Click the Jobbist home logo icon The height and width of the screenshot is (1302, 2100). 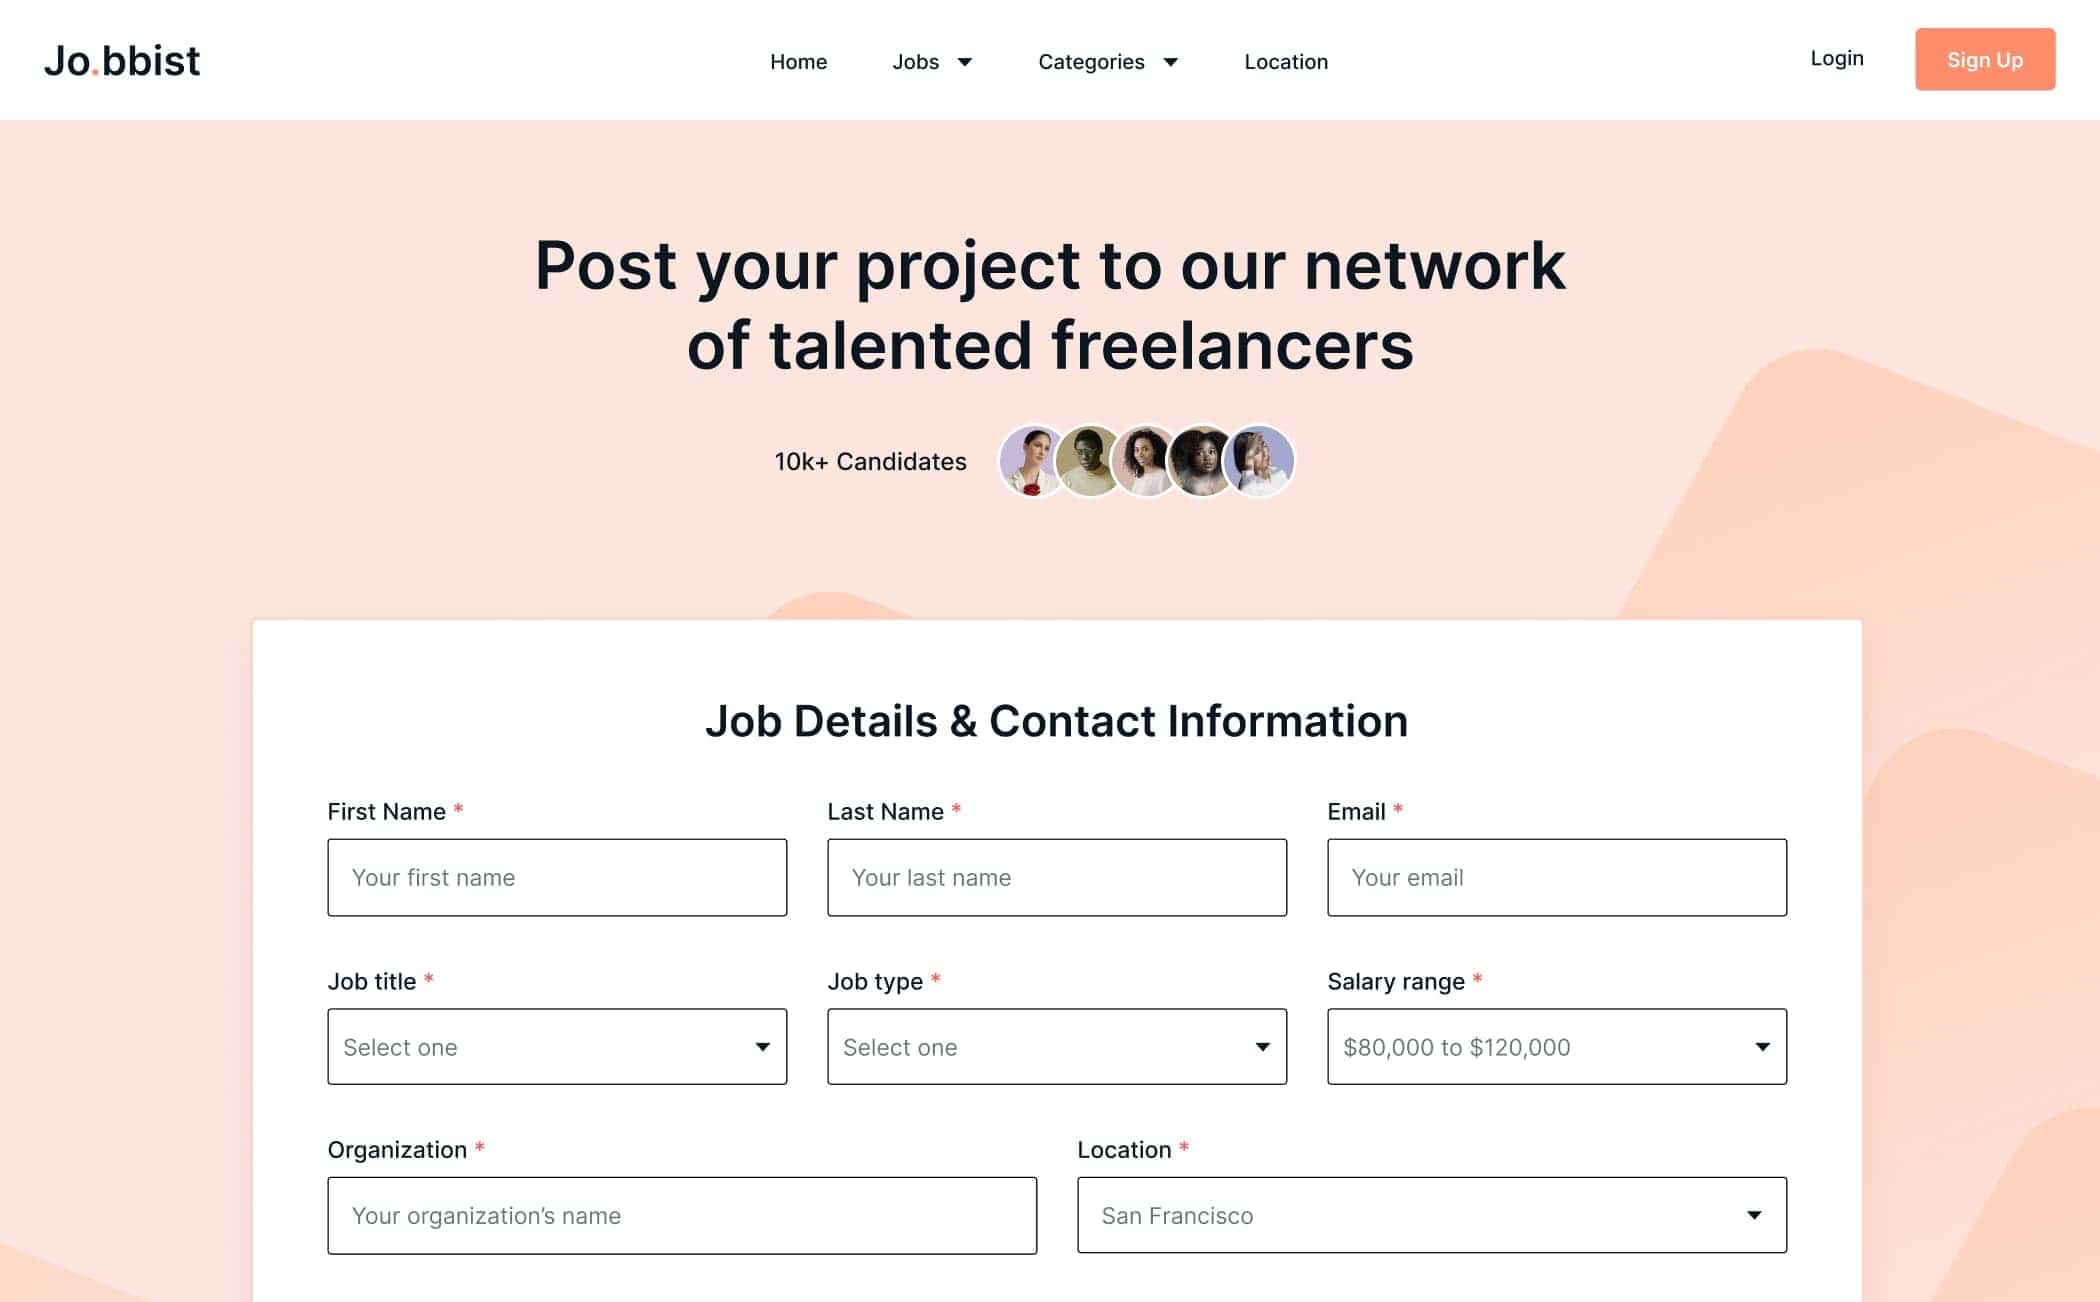tap(124, 60)
